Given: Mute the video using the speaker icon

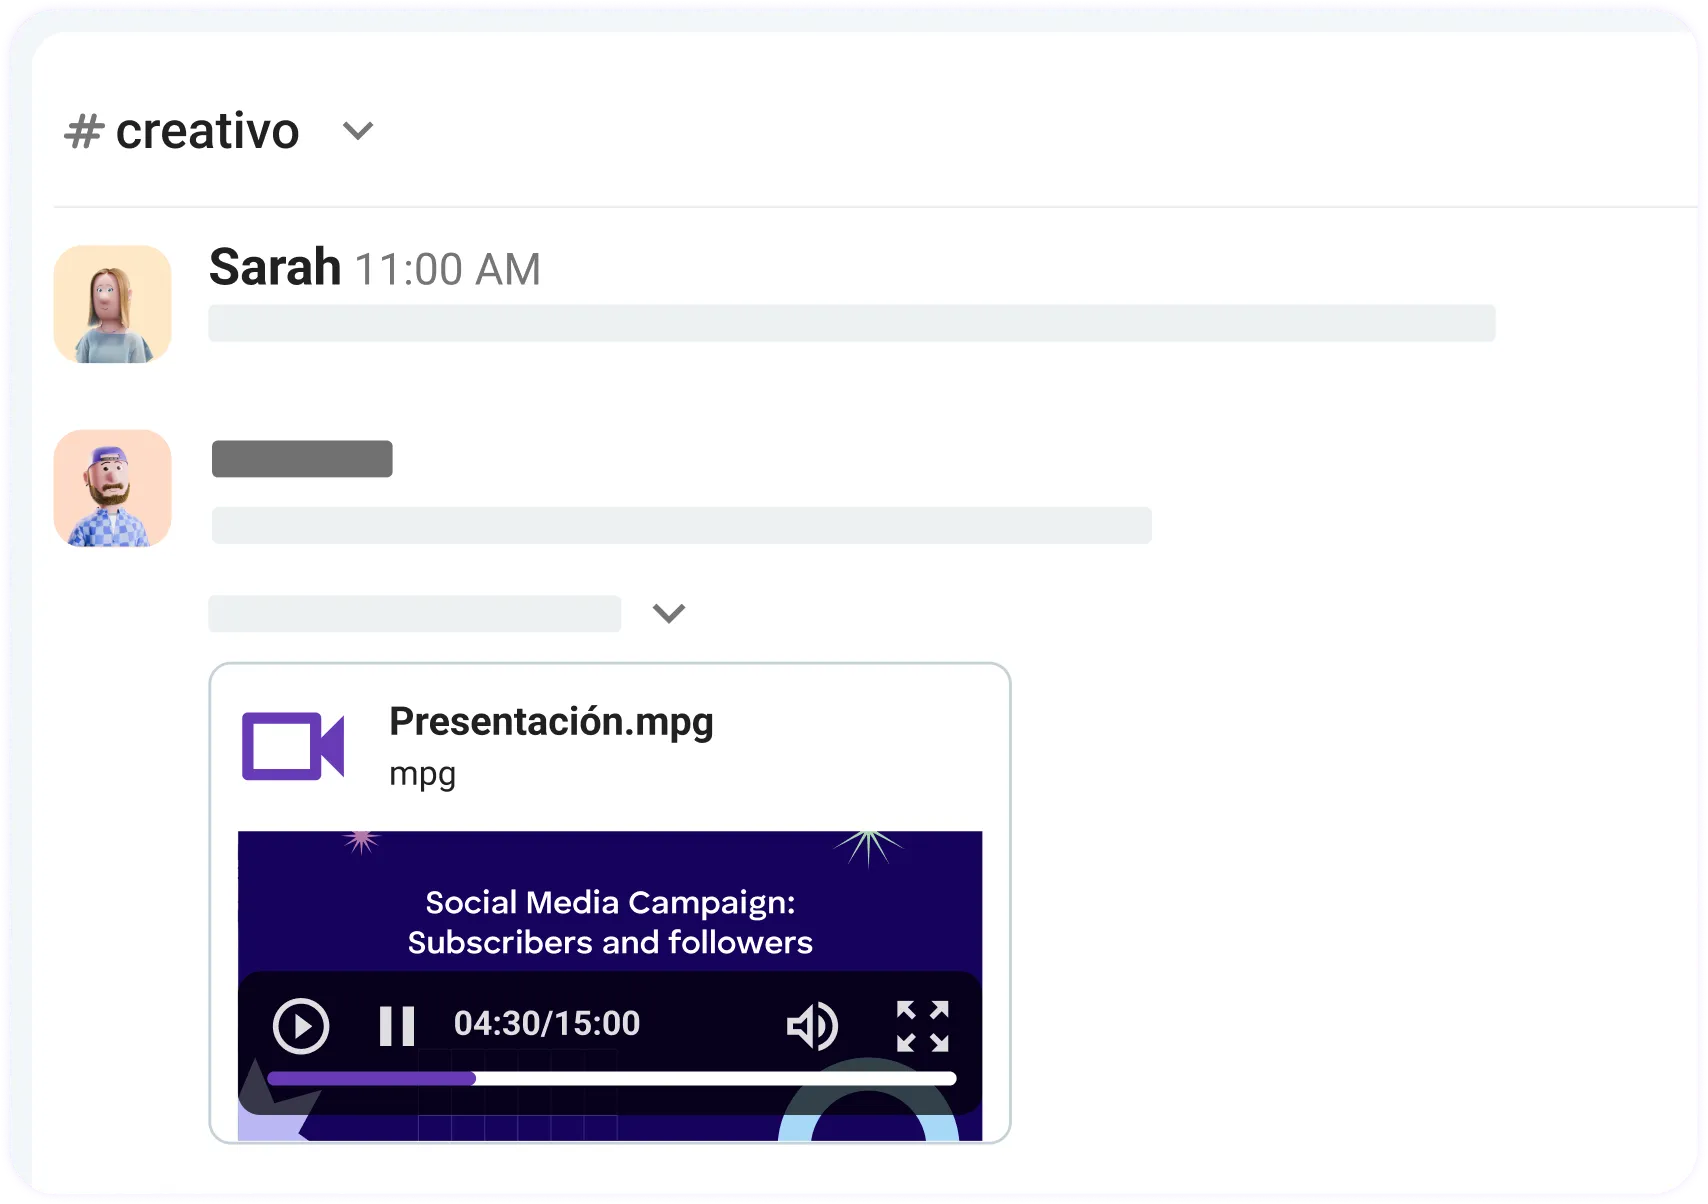Looking at the screenshot, I should [x=812, y=1026].
